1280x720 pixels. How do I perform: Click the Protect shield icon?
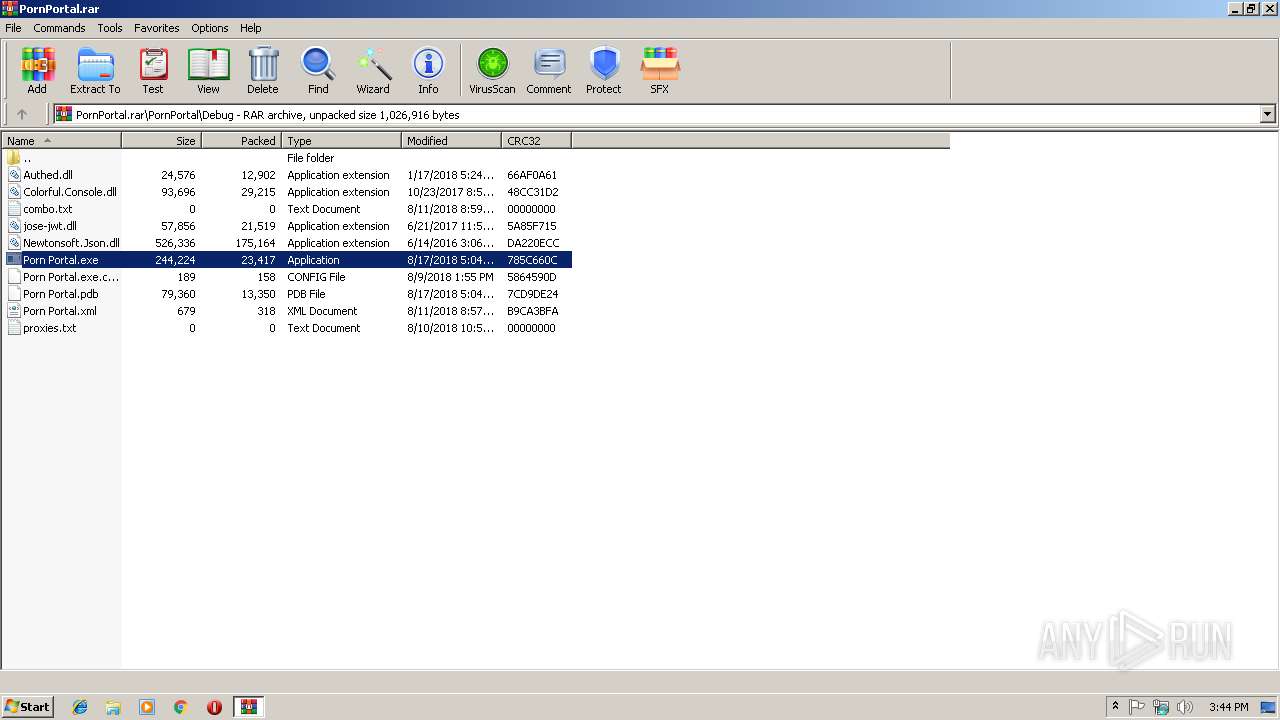604,70
